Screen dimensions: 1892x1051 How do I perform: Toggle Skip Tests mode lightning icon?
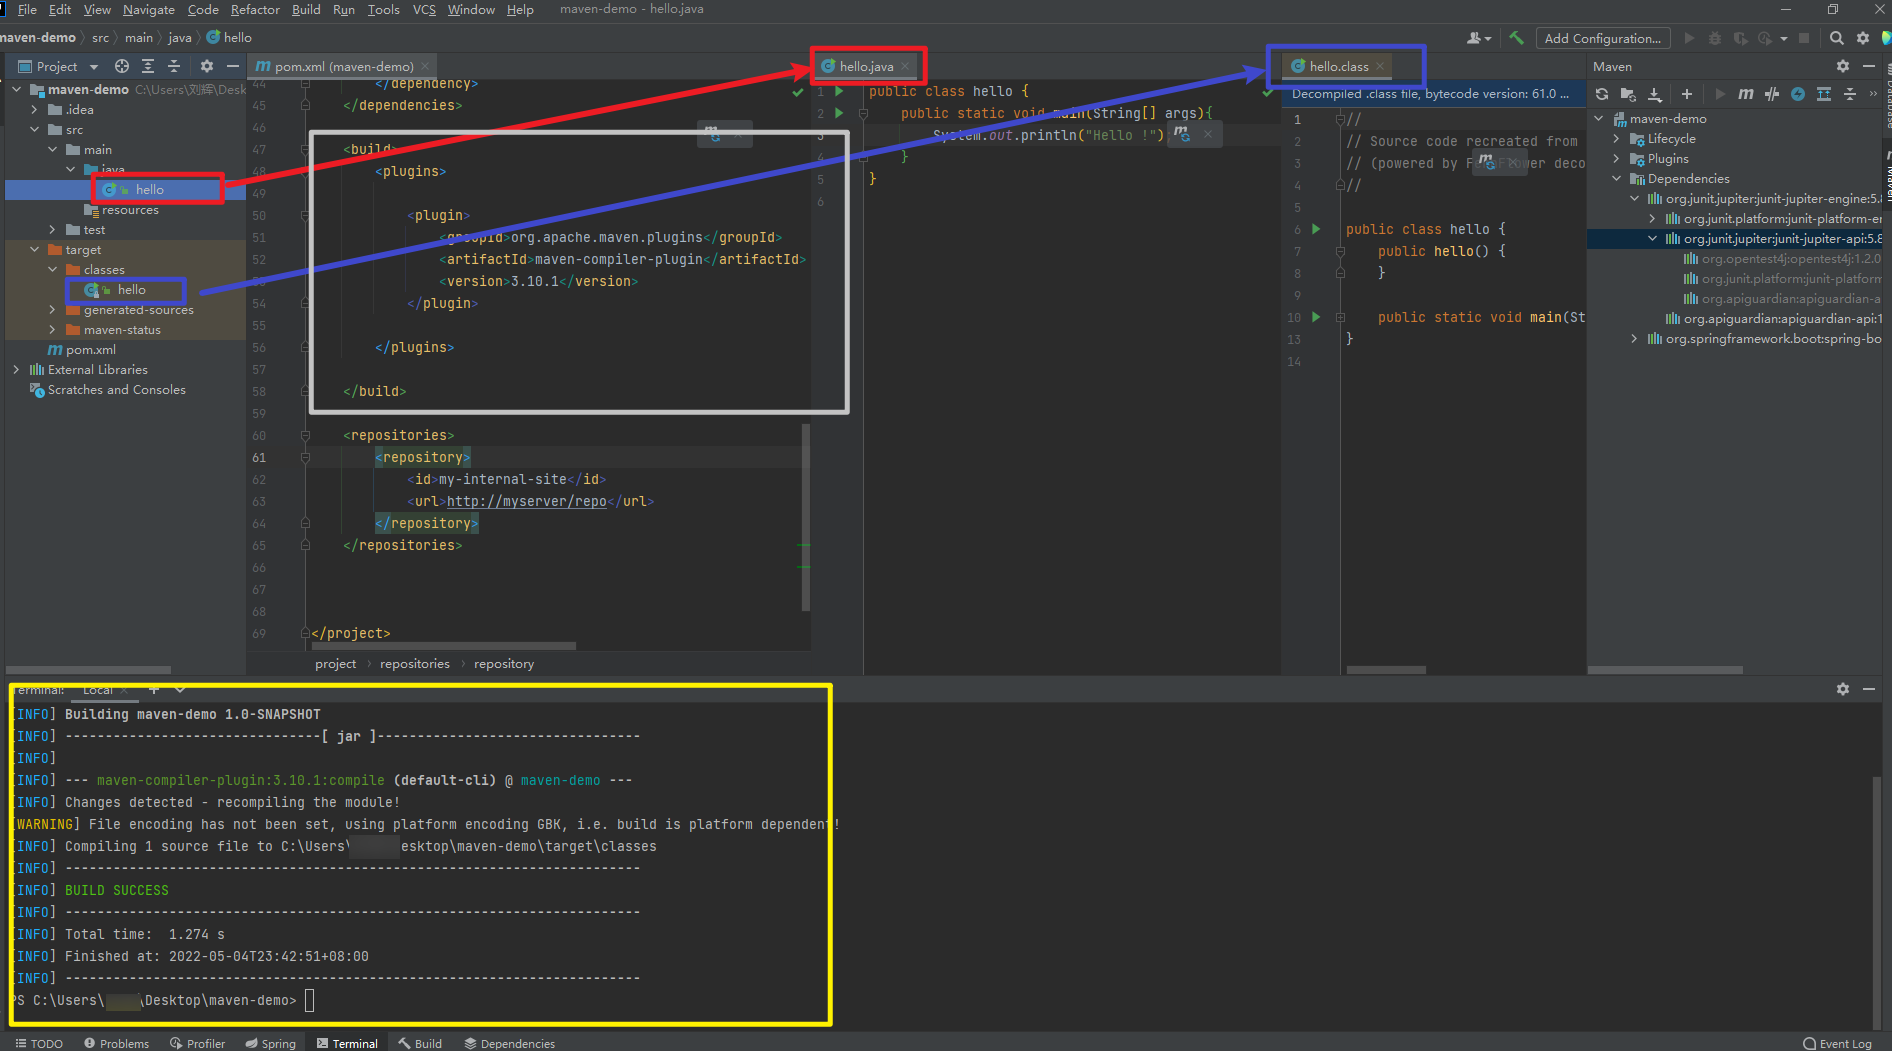[1798, 94]
